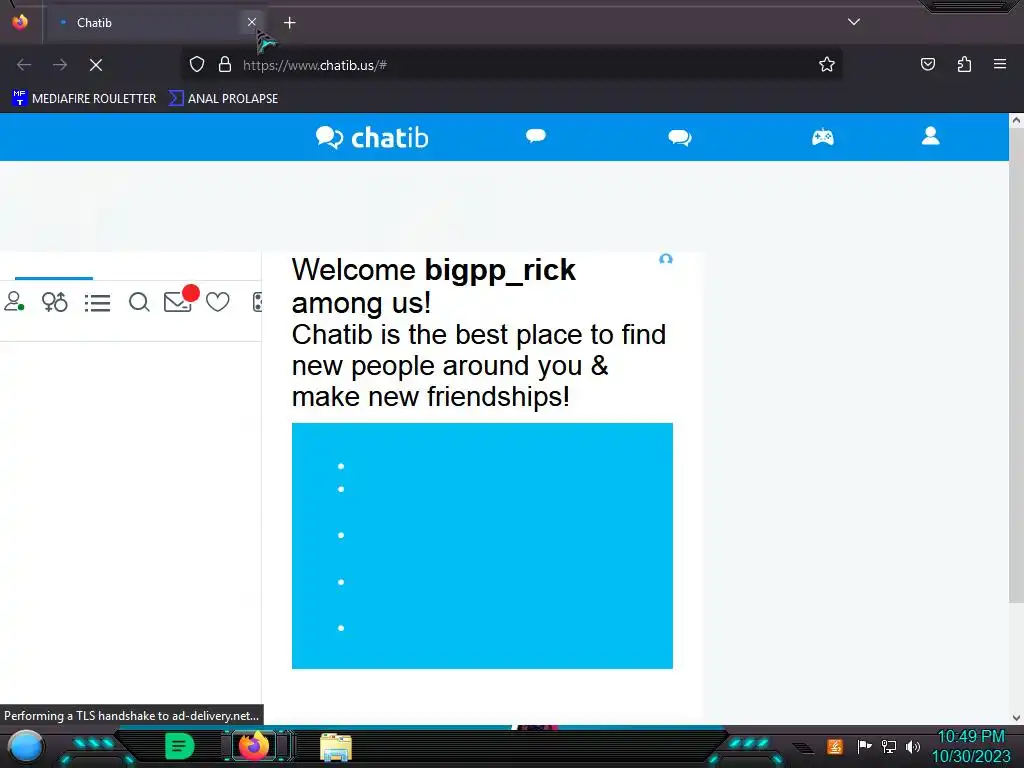The width and height of the screenshot is (1024, 768).
Task: Show online users icon in sidebar
Action: (14, 302)
